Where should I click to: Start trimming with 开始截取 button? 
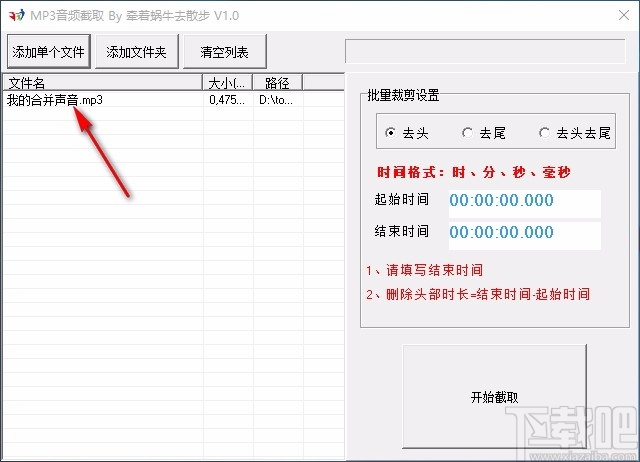[494, 397]
